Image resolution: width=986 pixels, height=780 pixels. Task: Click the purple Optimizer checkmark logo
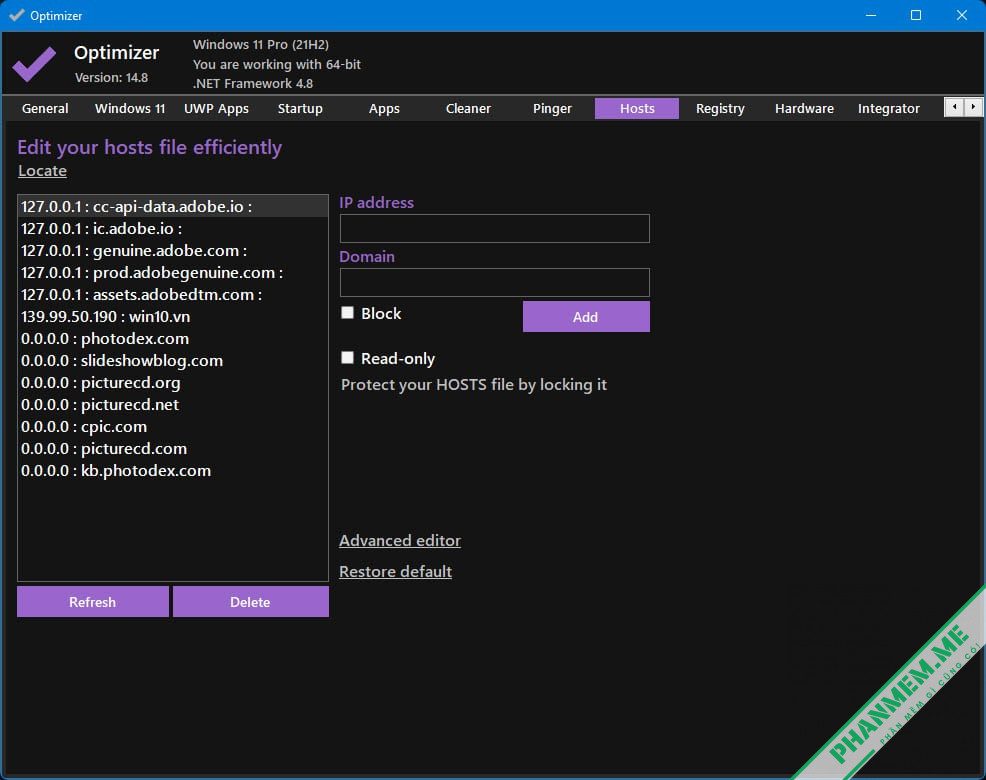coord(35,64)
